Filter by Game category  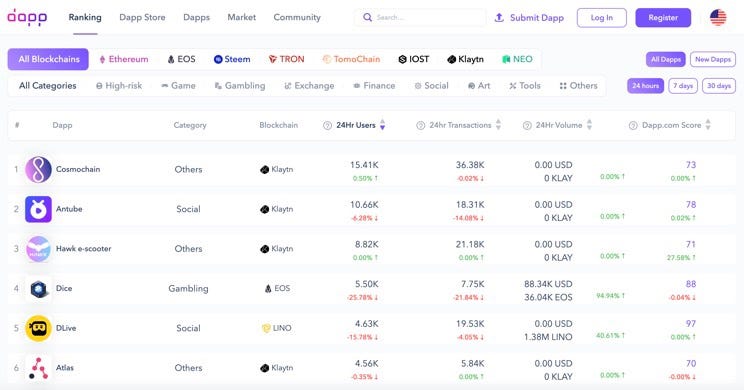[x=178, y=86]
